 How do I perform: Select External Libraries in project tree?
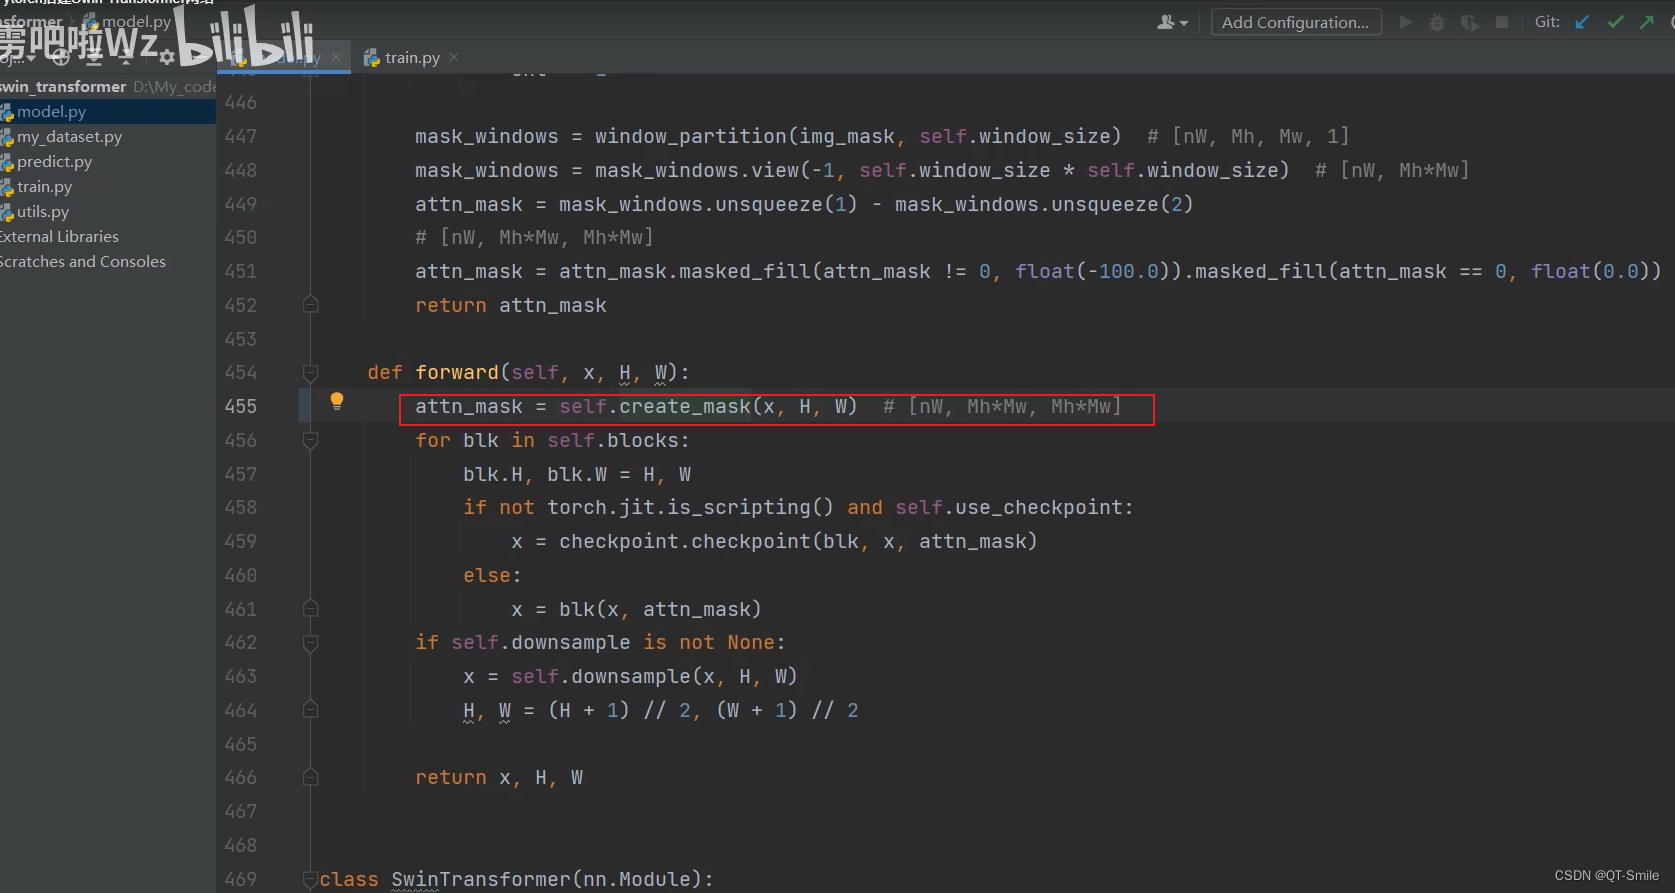[x=59, y=237]
